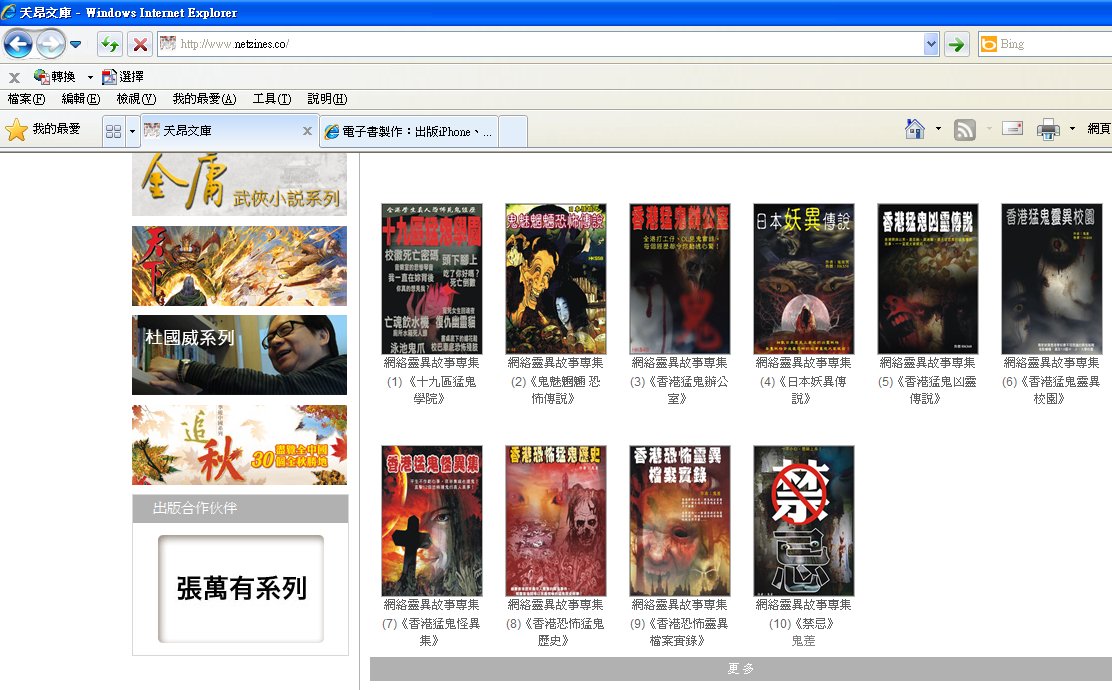Open the 網頁 command bar menu
Viewport: 1112px width, 690px height.
click(1099, 129)
